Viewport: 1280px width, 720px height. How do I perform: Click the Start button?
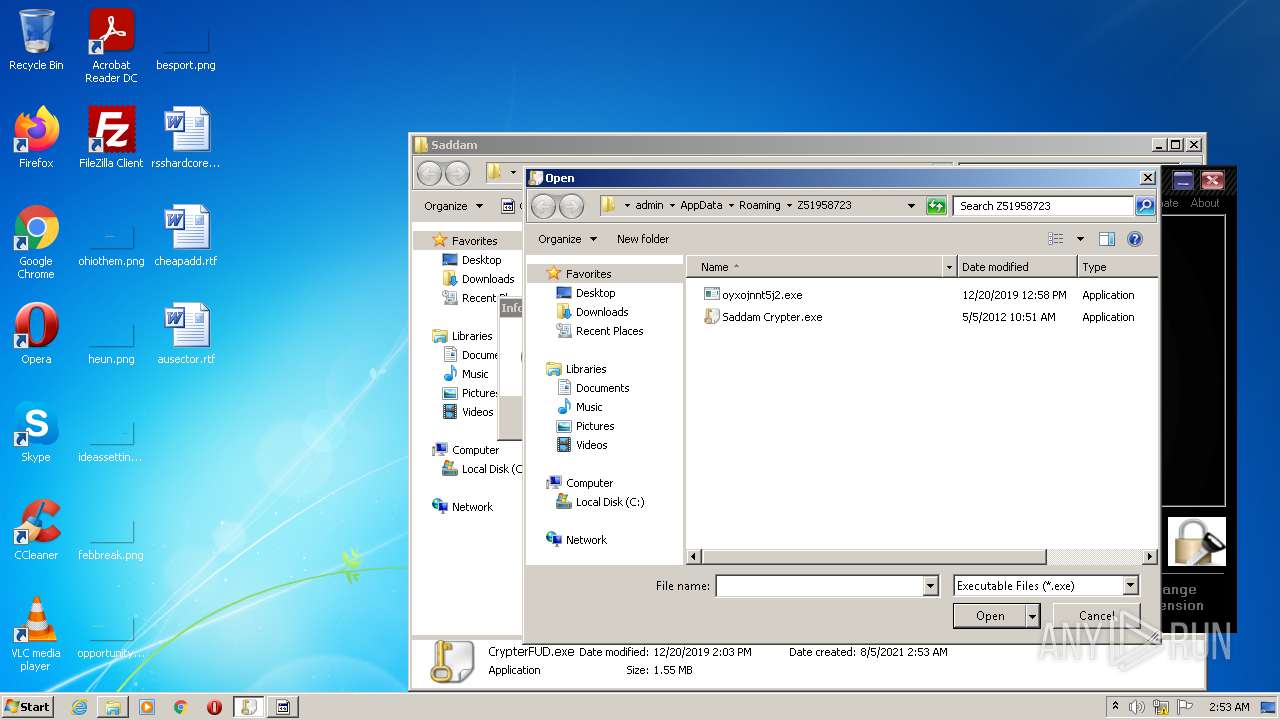28,707
